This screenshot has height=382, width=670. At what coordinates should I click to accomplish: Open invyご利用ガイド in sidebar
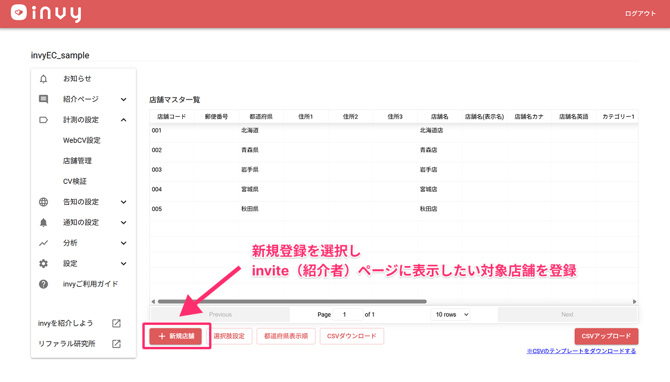90,284
